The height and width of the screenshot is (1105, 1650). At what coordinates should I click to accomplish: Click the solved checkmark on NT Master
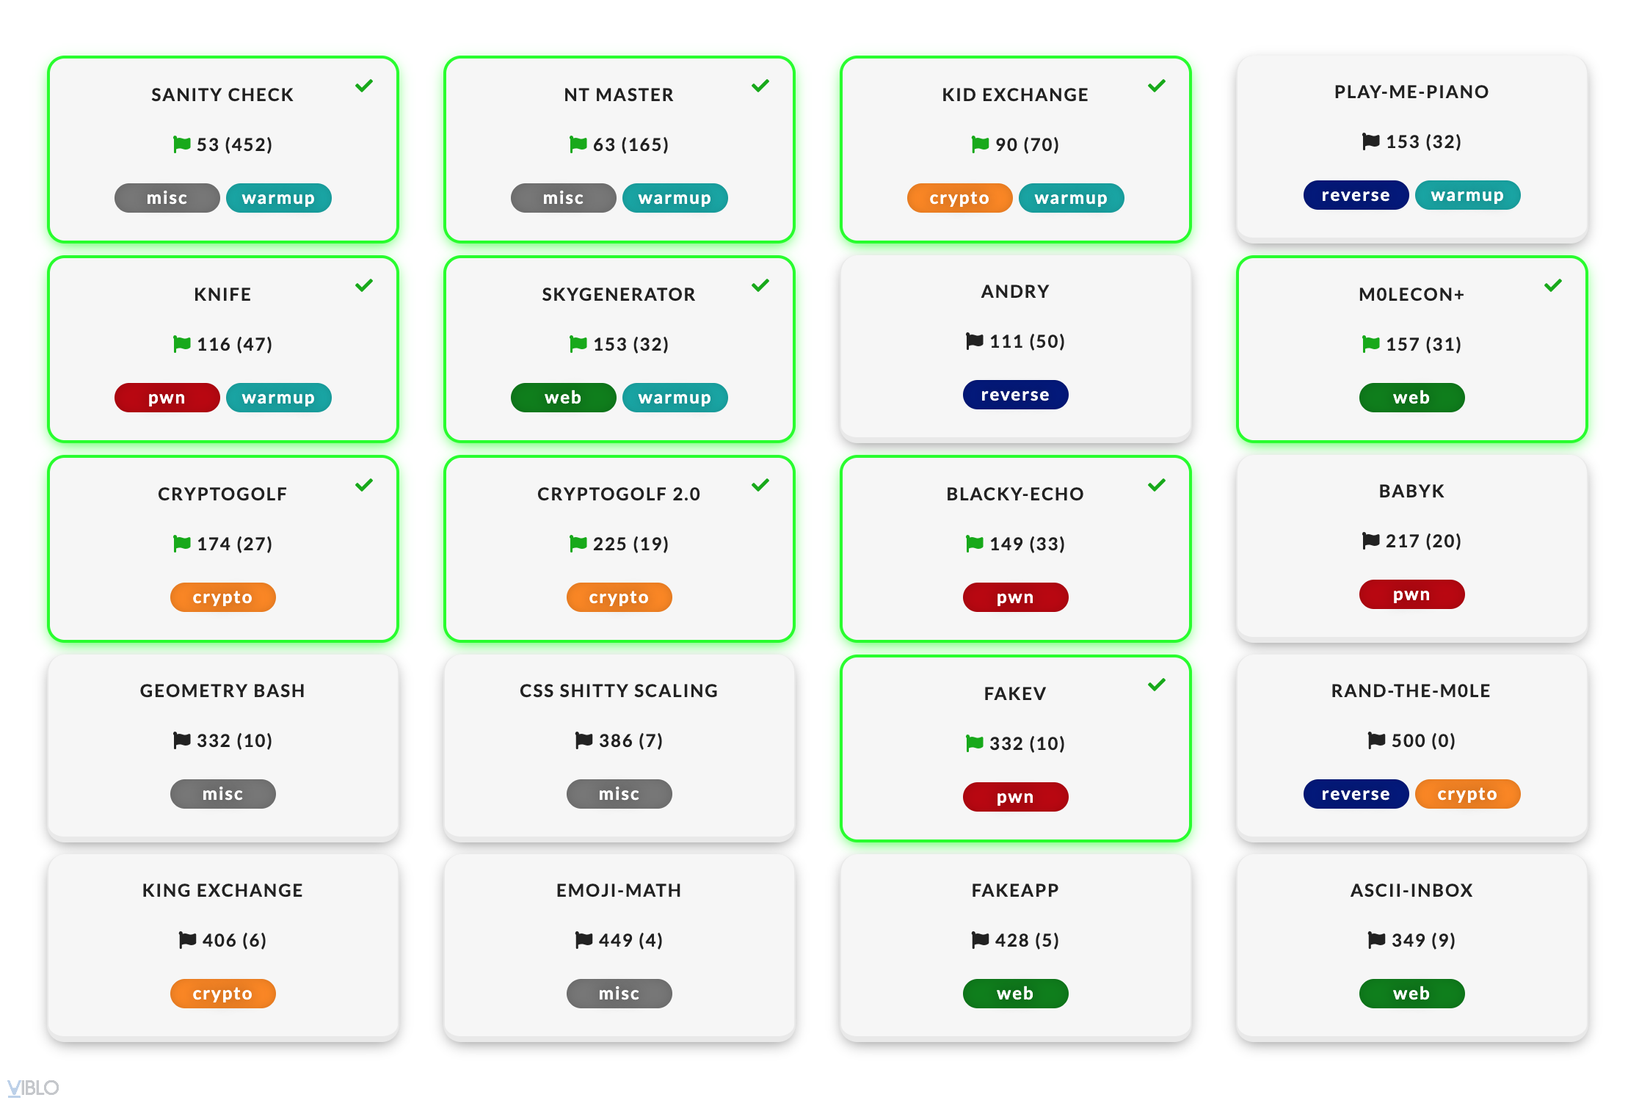coord(761,86)
